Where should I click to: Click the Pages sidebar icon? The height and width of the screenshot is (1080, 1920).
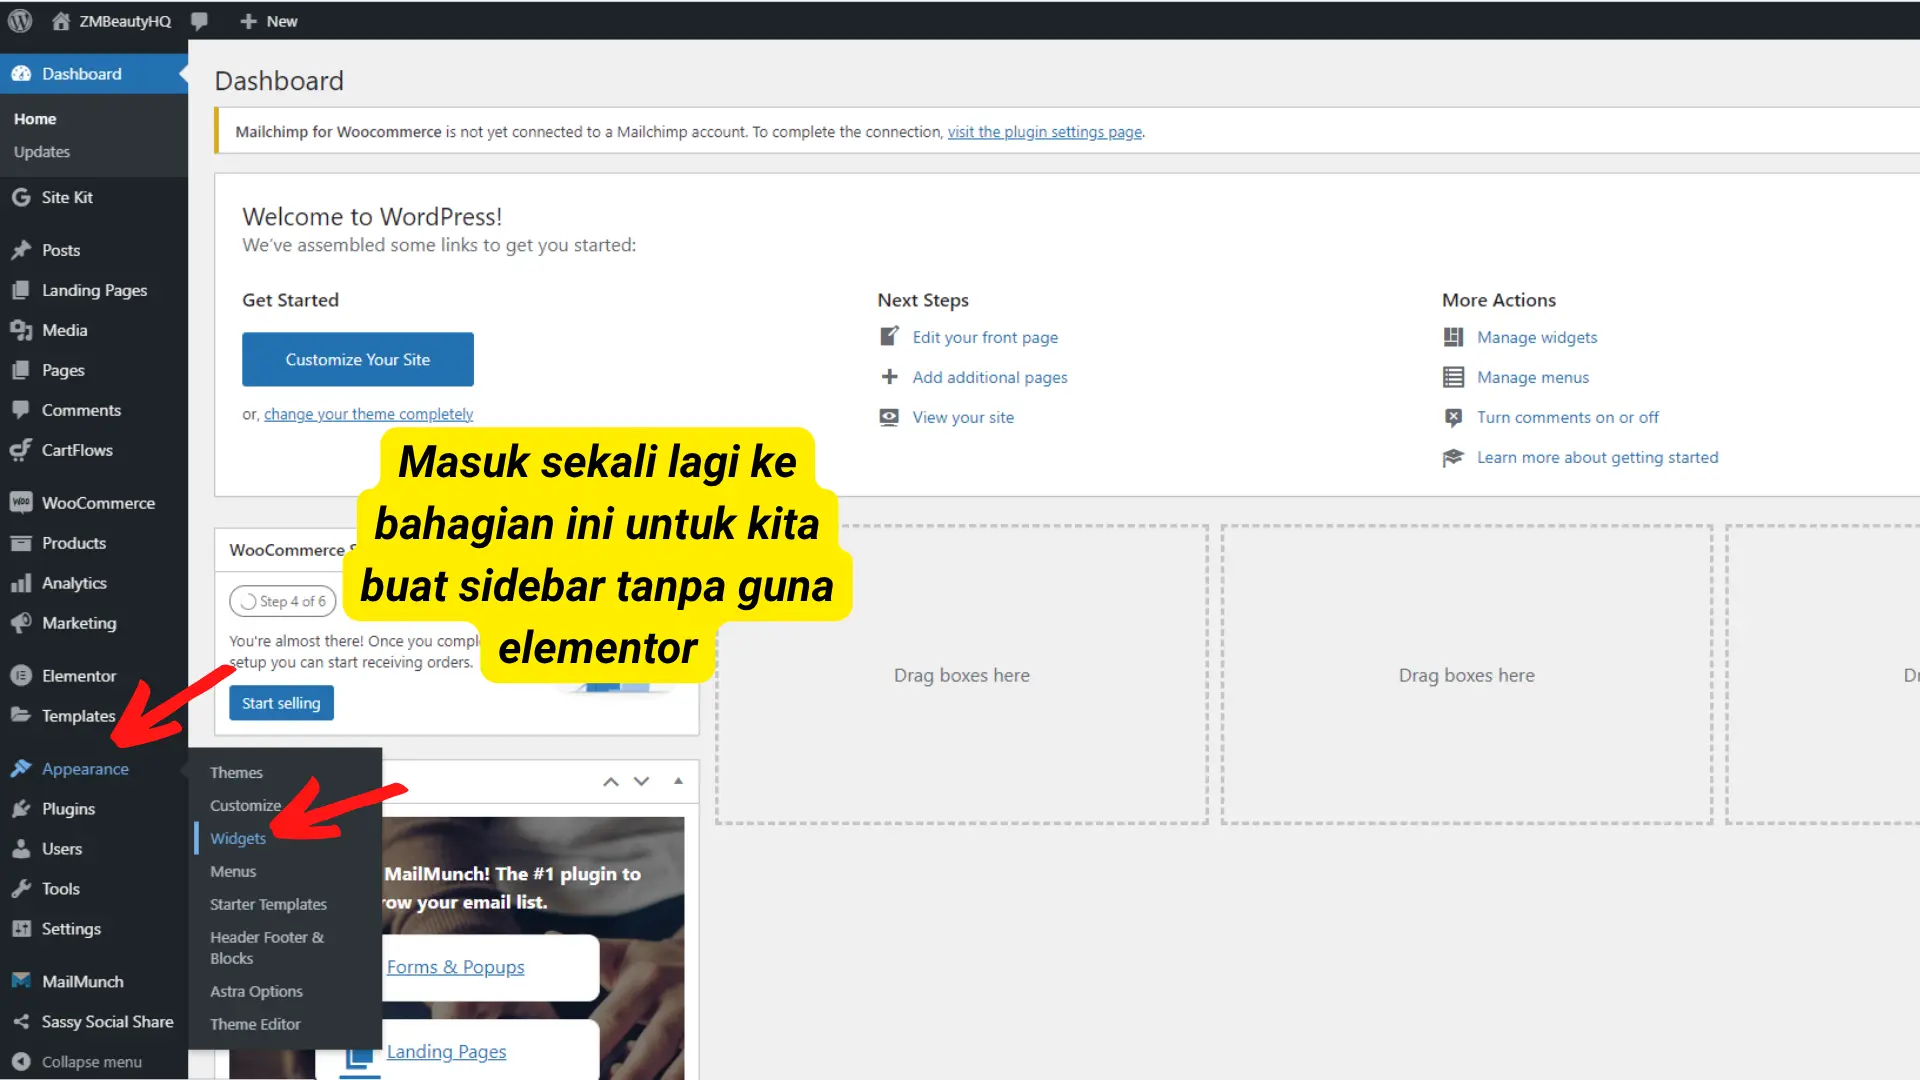[x=21, y=370]
